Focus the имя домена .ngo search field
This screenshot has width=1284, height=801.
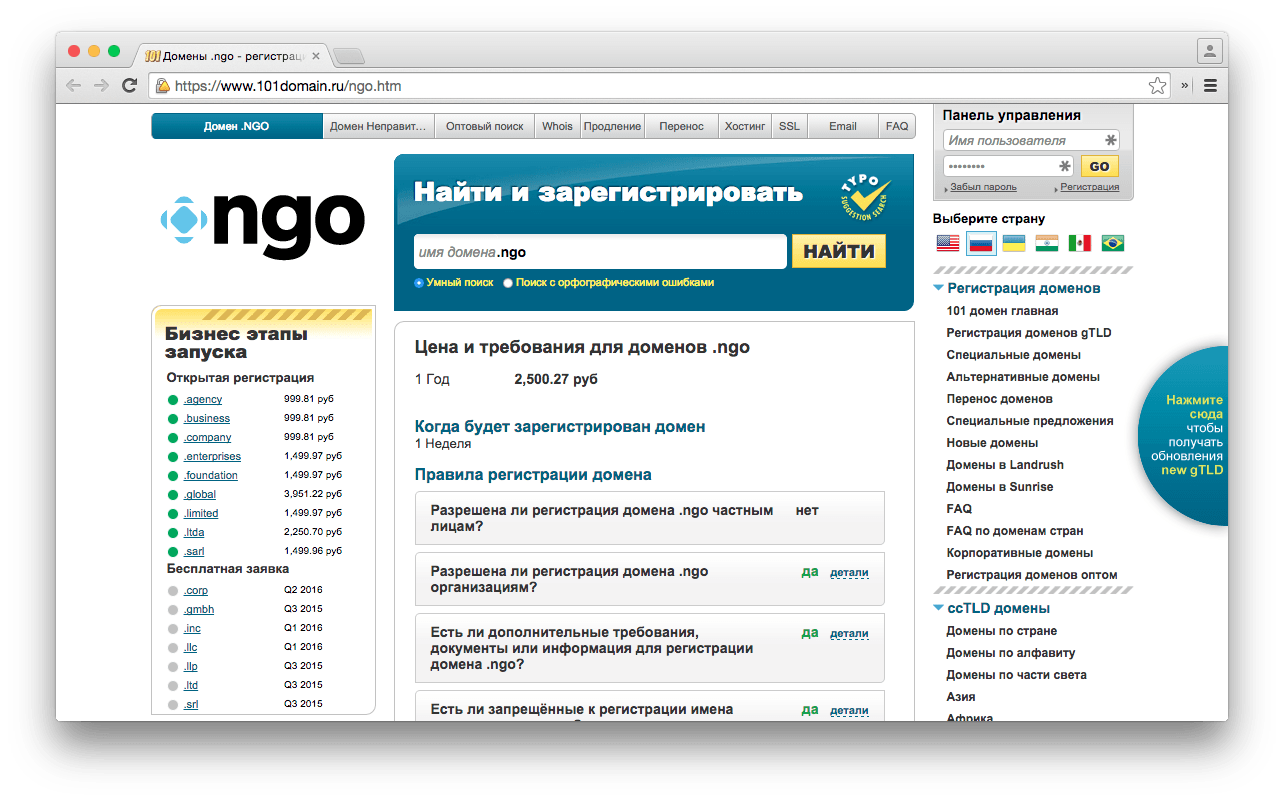600,252
